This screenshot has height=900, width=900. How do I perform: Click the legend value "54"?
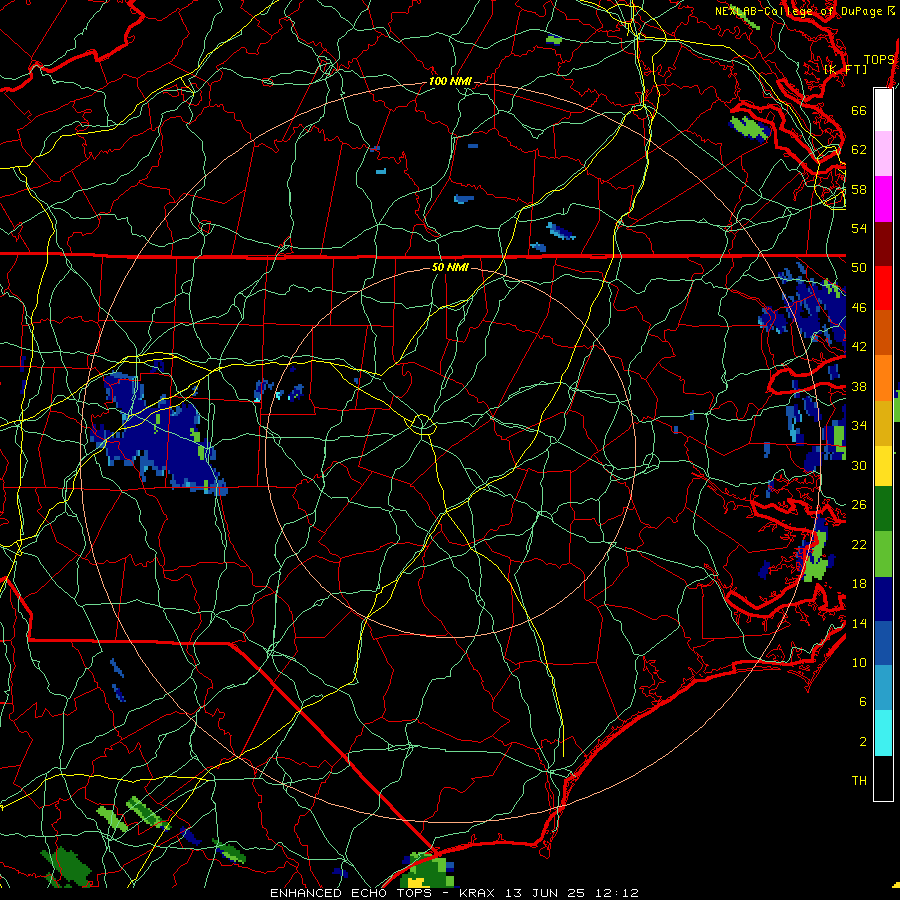click(x=859, y=228)
